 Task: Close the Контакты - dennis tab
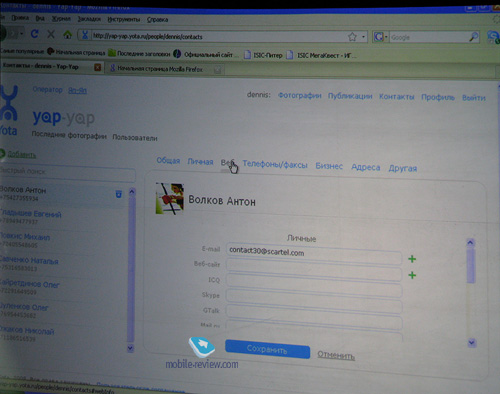(97, 67)
